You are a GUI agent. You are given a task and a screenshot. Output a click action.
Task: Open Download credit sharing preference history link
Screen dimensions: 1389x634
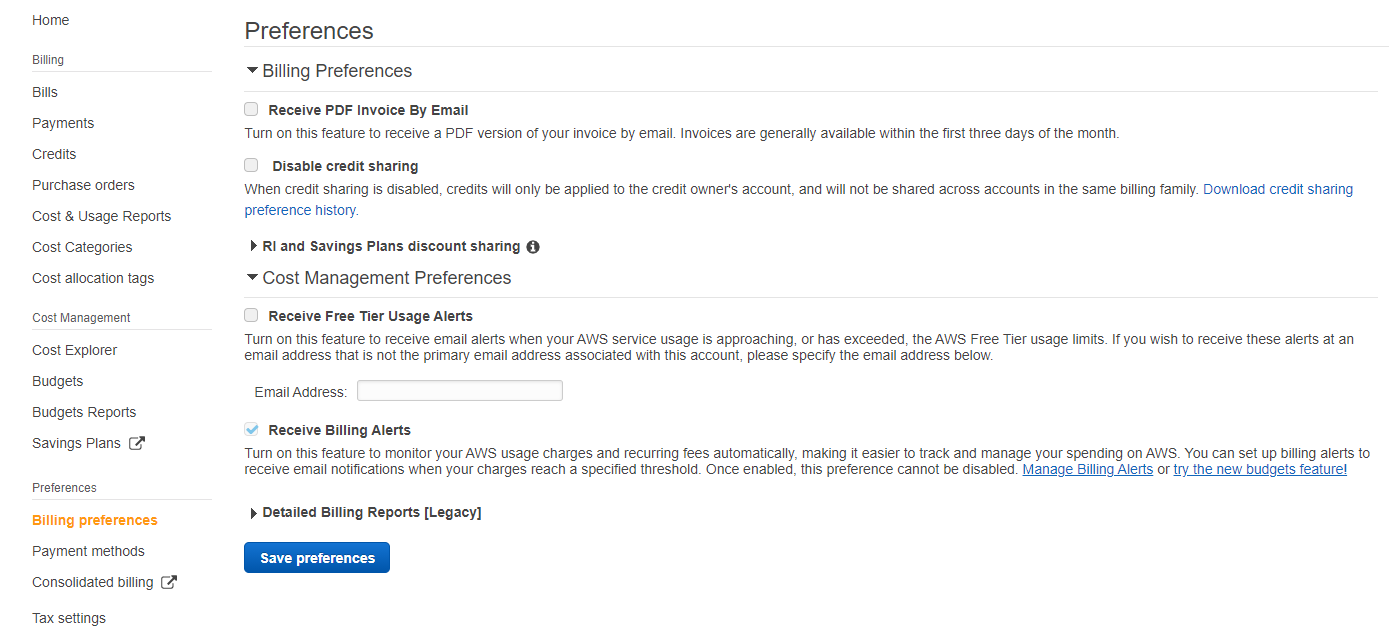coord(1277,188)
